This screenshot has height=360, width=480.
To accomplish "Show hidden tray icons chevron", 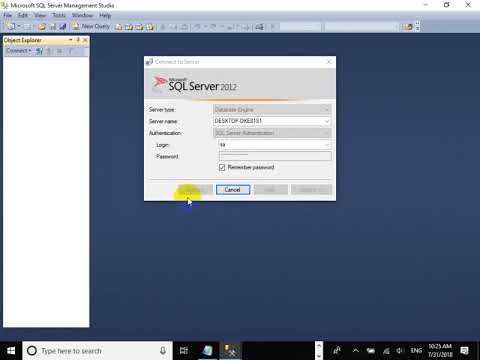I will point(356,351).
